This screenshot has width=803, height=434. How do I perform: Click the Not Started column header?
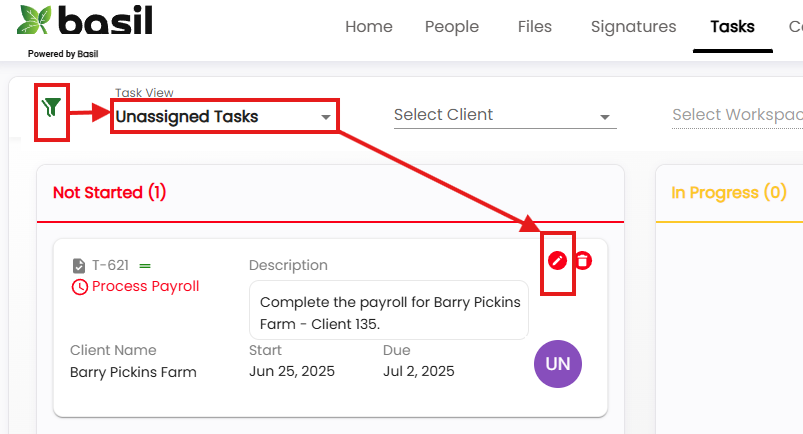click(110, 193)
